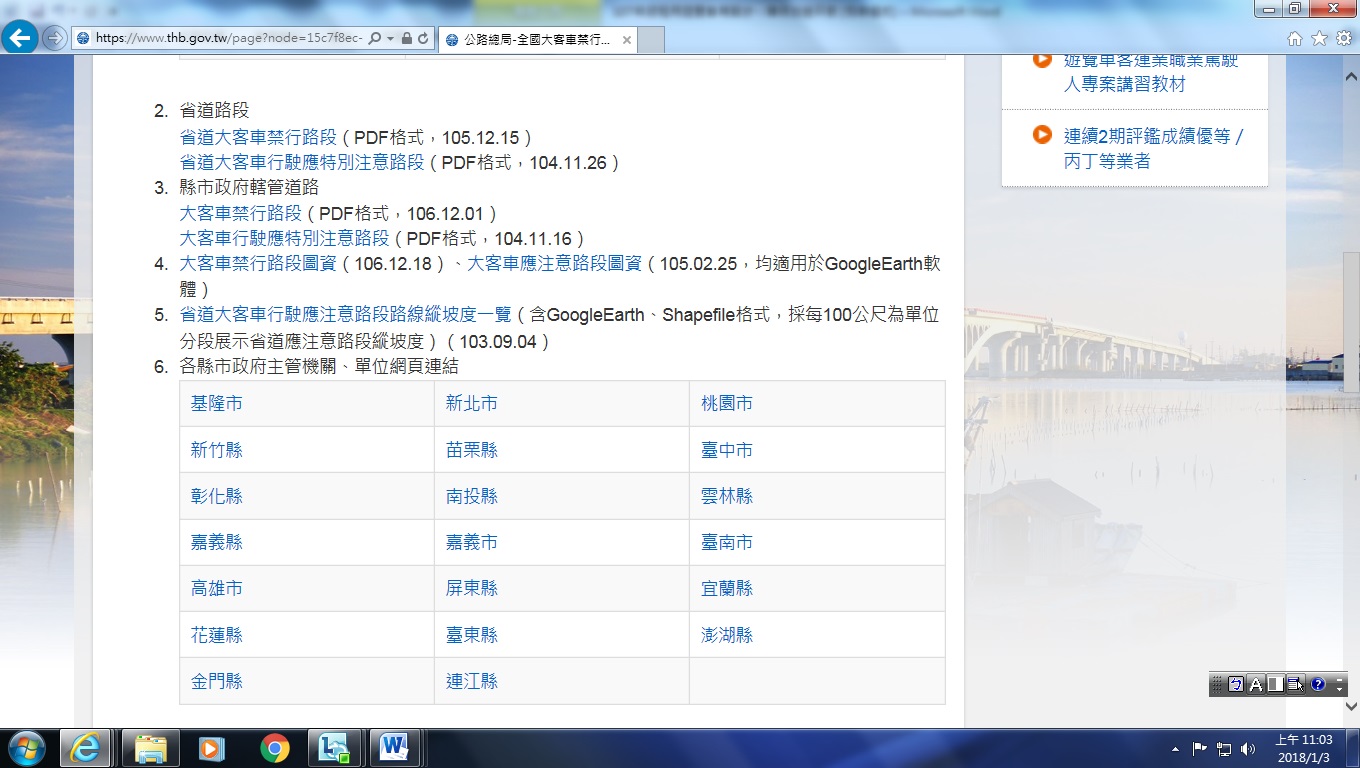
Task: Toggle the IME half/full-width shape button
Action: [1275, 684]
